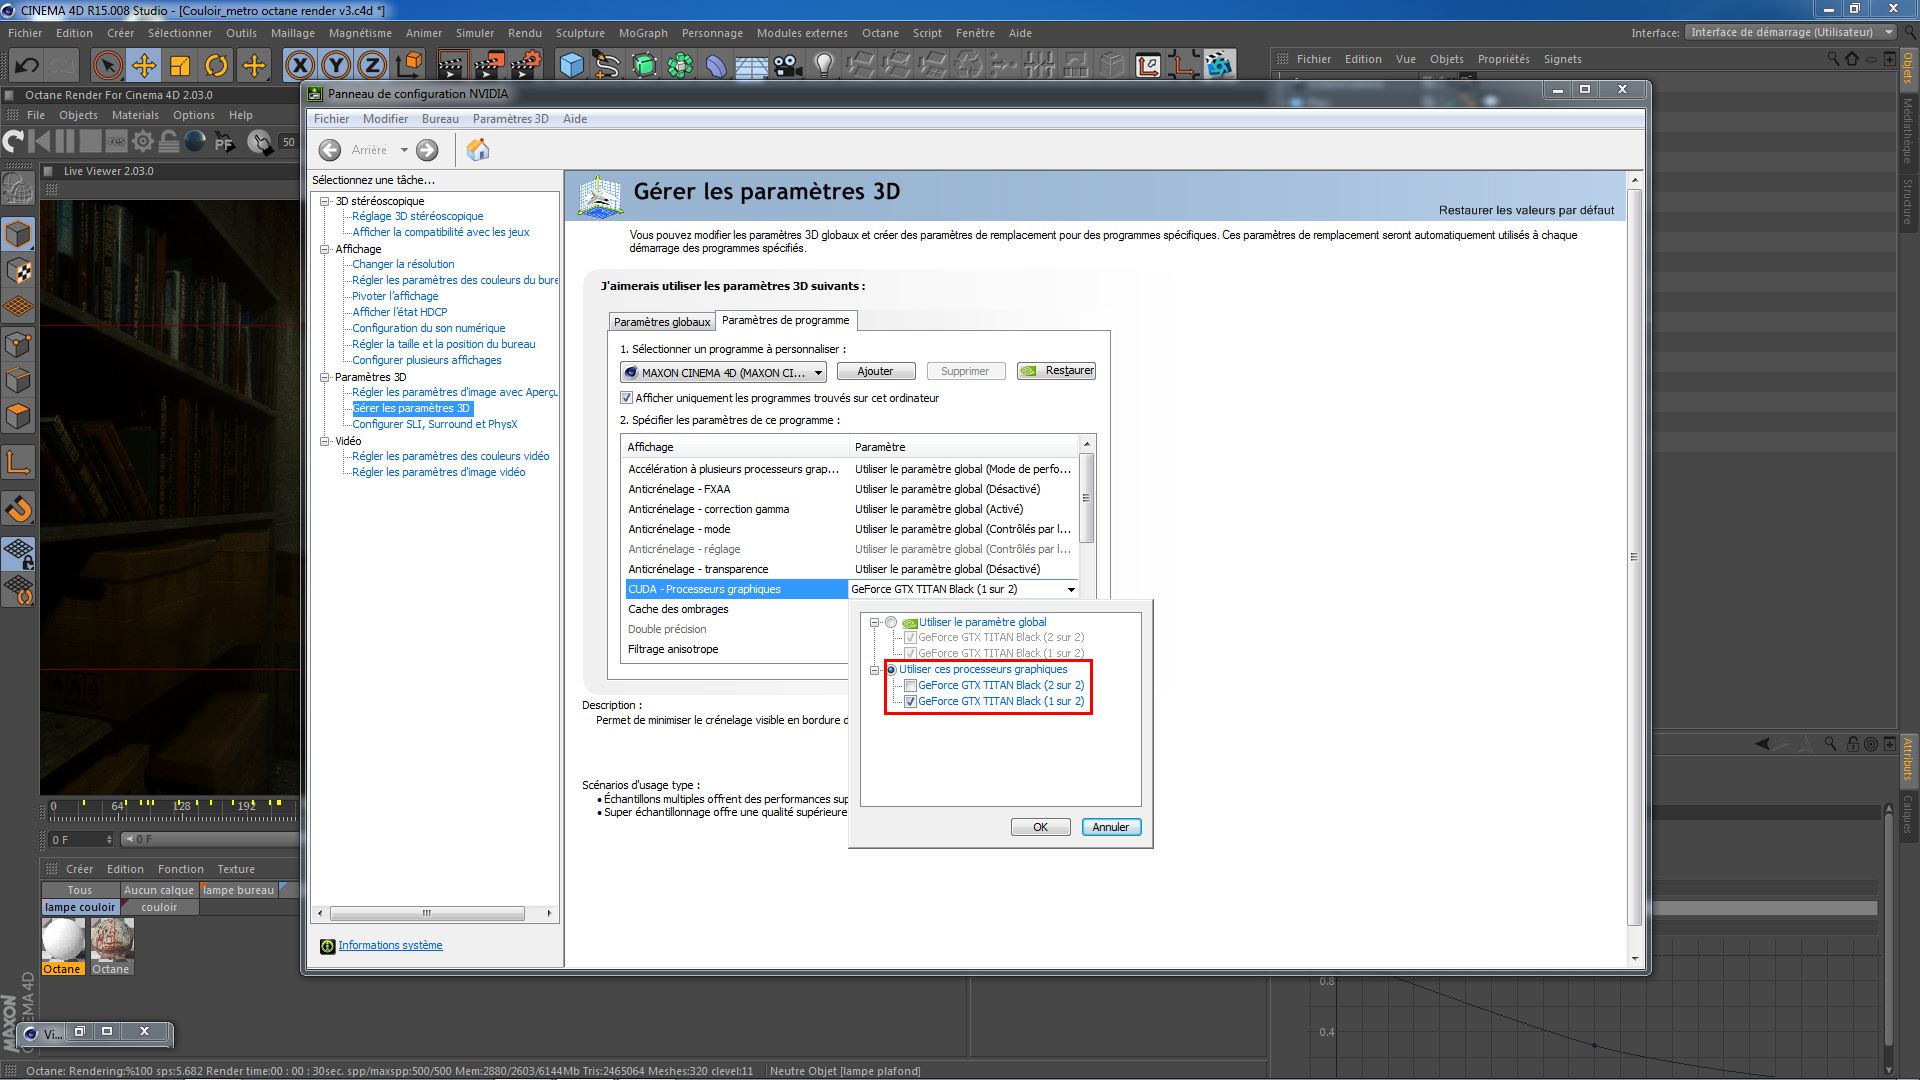The image size is (1920, 1080).
Task: Click the NVIDIA home icon
Action: [x=478, y=150]
